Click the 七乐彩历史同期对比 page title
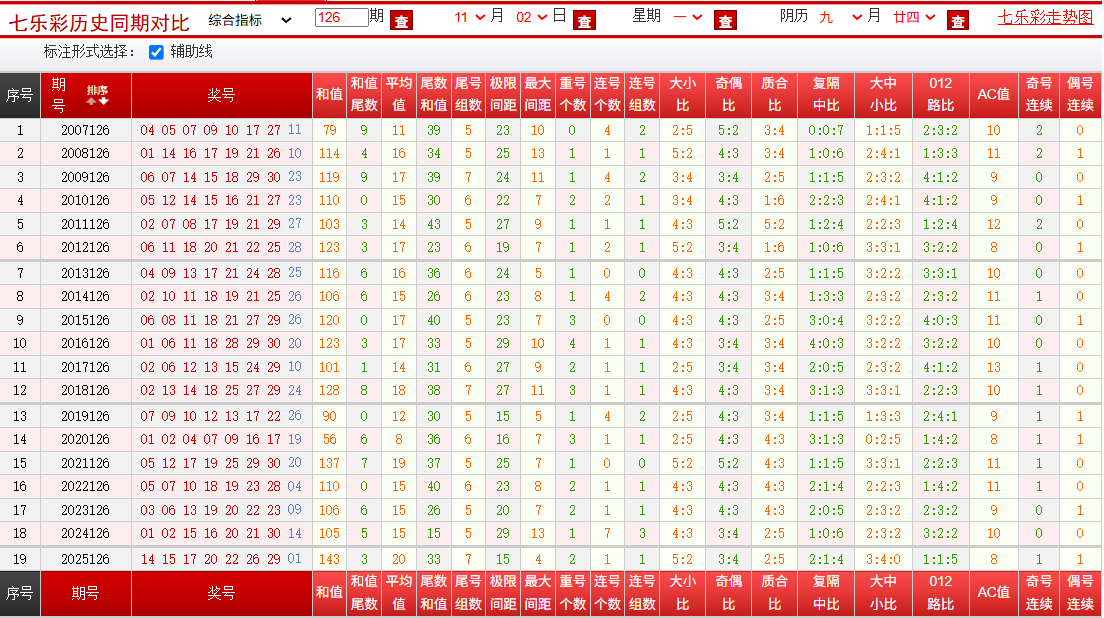This screenshot has height=618, width=1104. pyautogui.click(x=99, y=23)
